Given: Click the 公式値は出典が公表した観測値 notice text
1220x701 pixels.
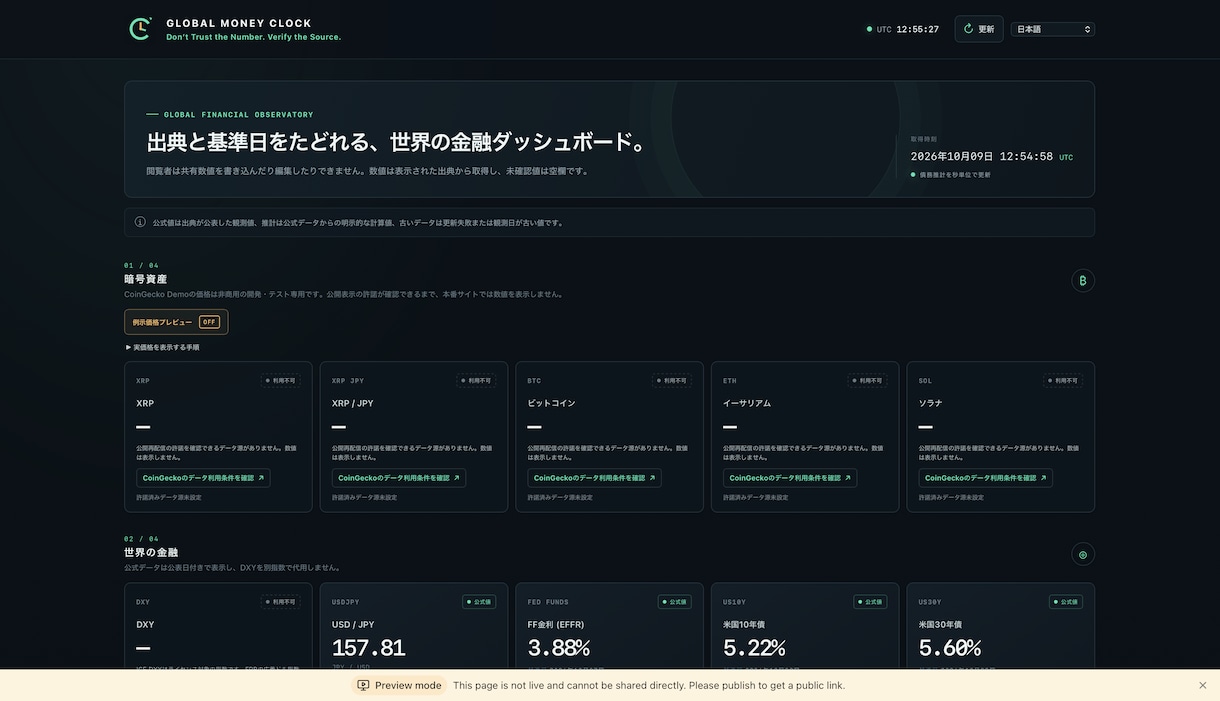Looking at the screenshot, I should click(x=359, y=223).
